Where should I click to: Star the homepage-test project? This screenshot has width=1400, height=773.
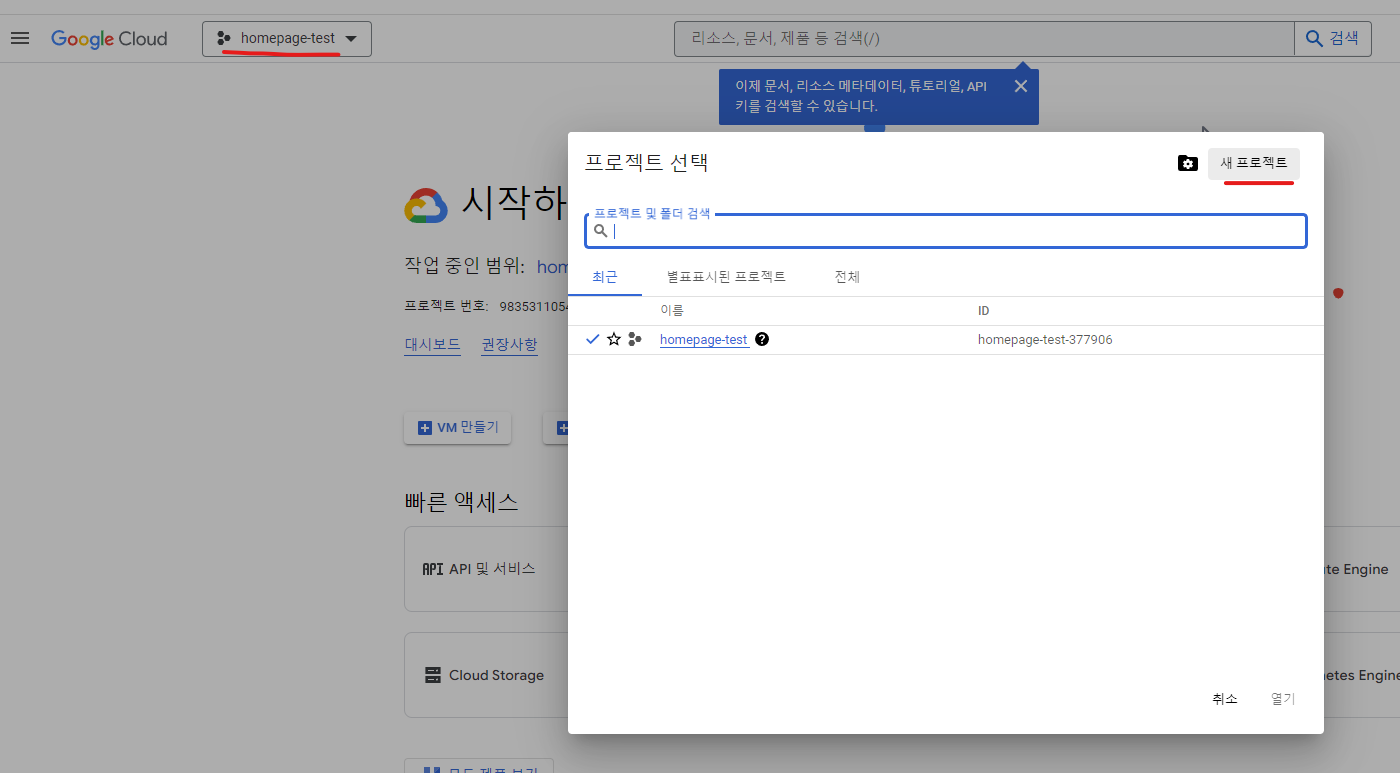pyautogui.click(x=614, y=339)
